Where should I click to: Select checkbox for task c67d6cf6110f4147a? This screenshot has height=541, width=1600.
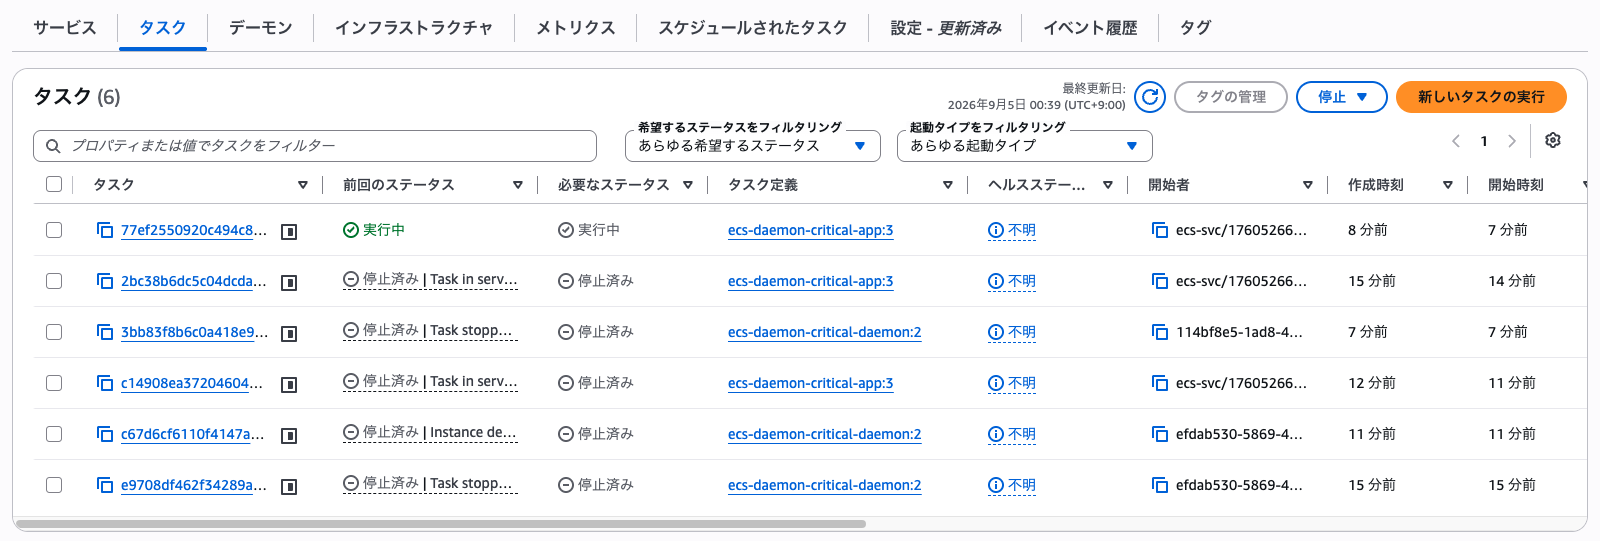[x=54, y=434]
